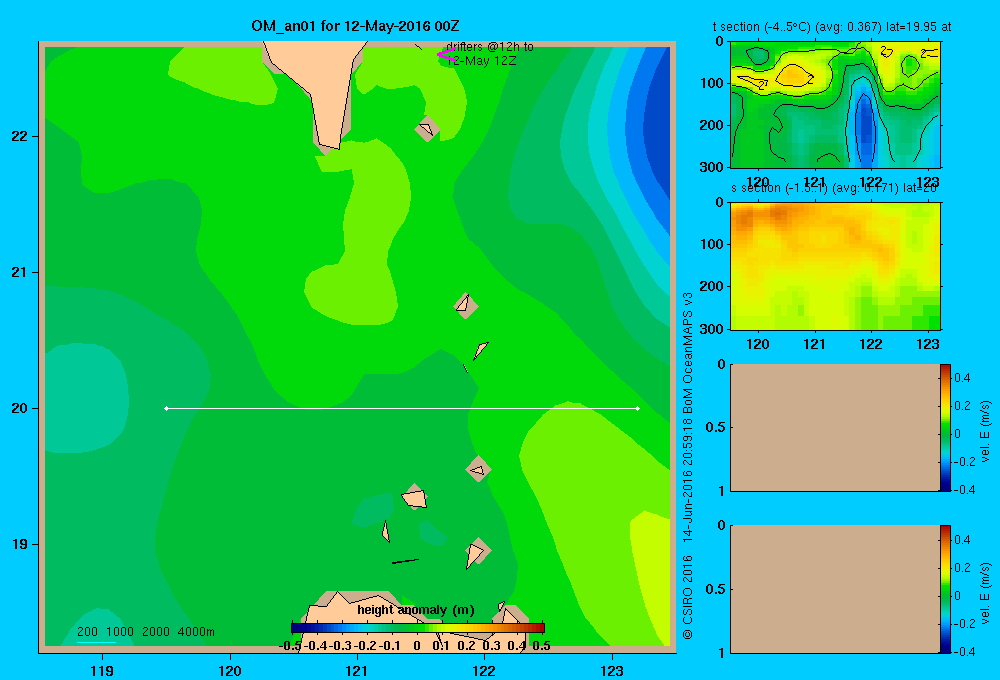Click the blue cold core in the t section
1000x680 pixels.
[x=864, y=128]
